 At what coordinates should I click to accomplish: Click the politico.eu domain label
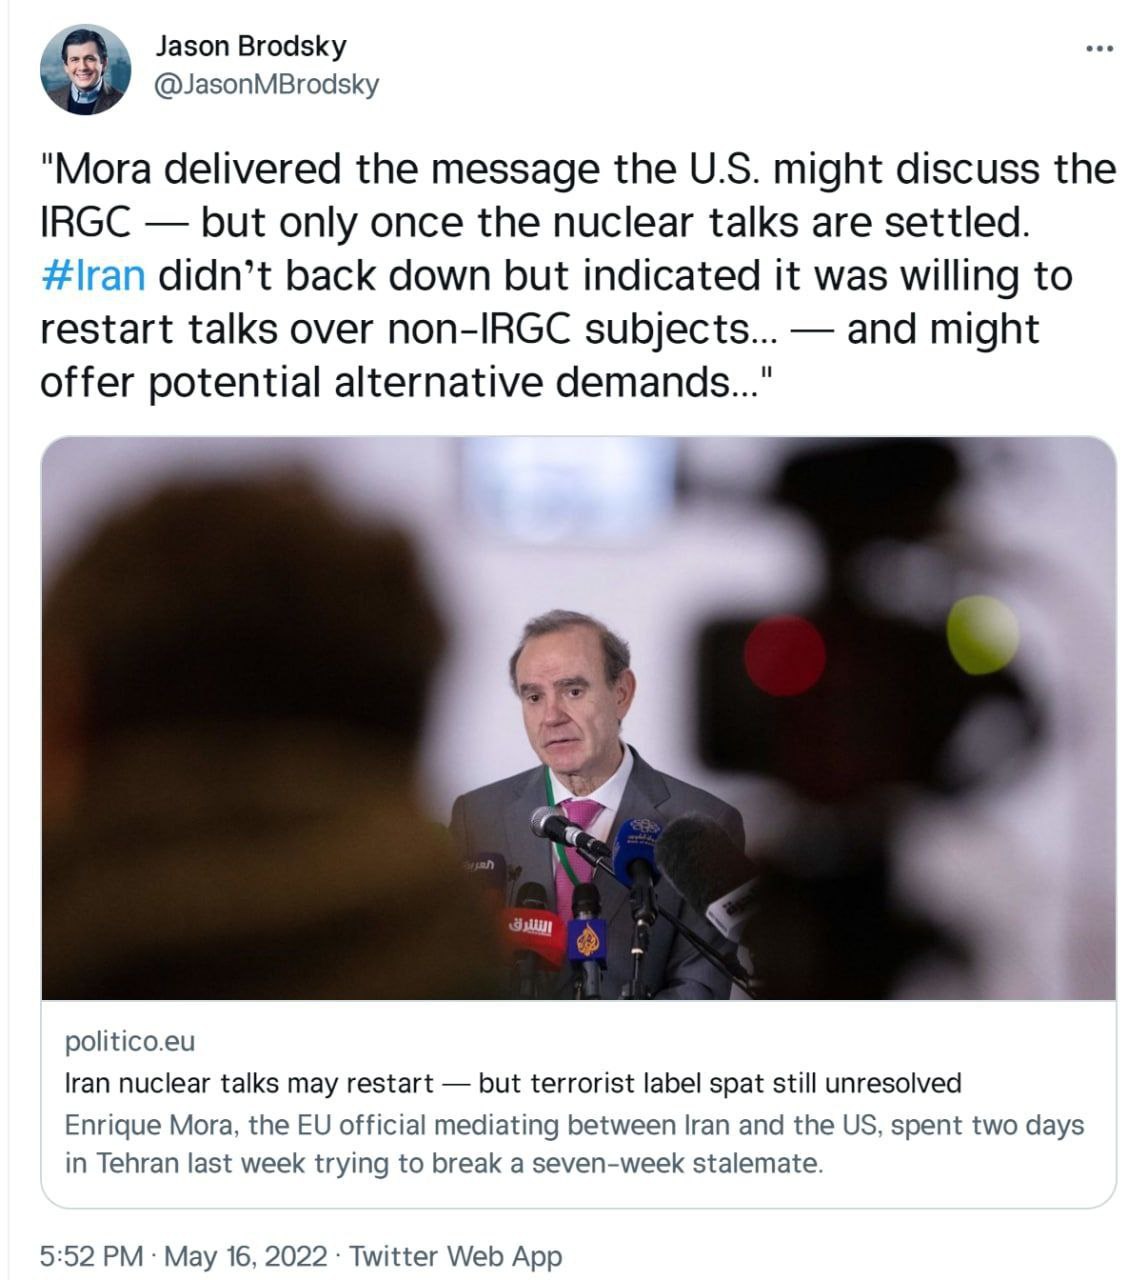tap(130, 1041)
